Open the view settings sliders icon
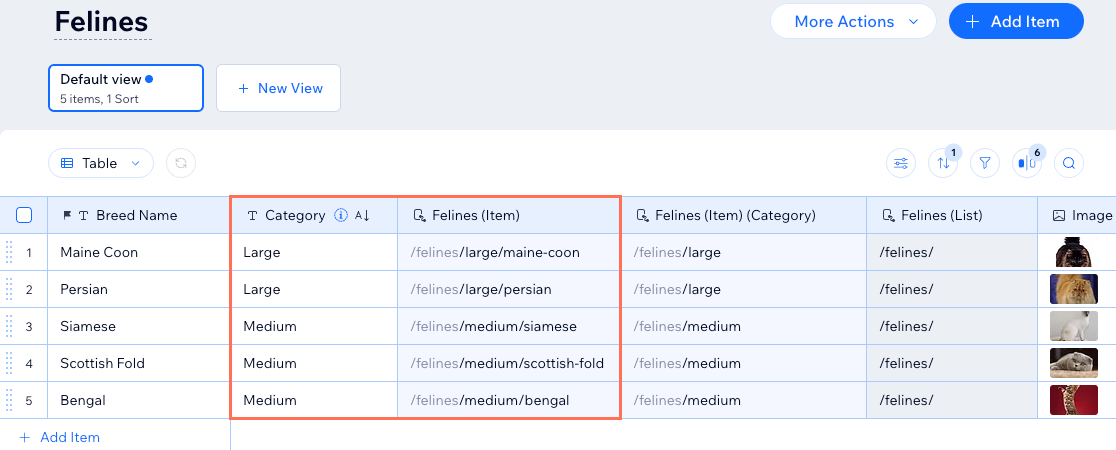Image resolution: width=1116 pixels, height=450 pixels. [901, 163]
